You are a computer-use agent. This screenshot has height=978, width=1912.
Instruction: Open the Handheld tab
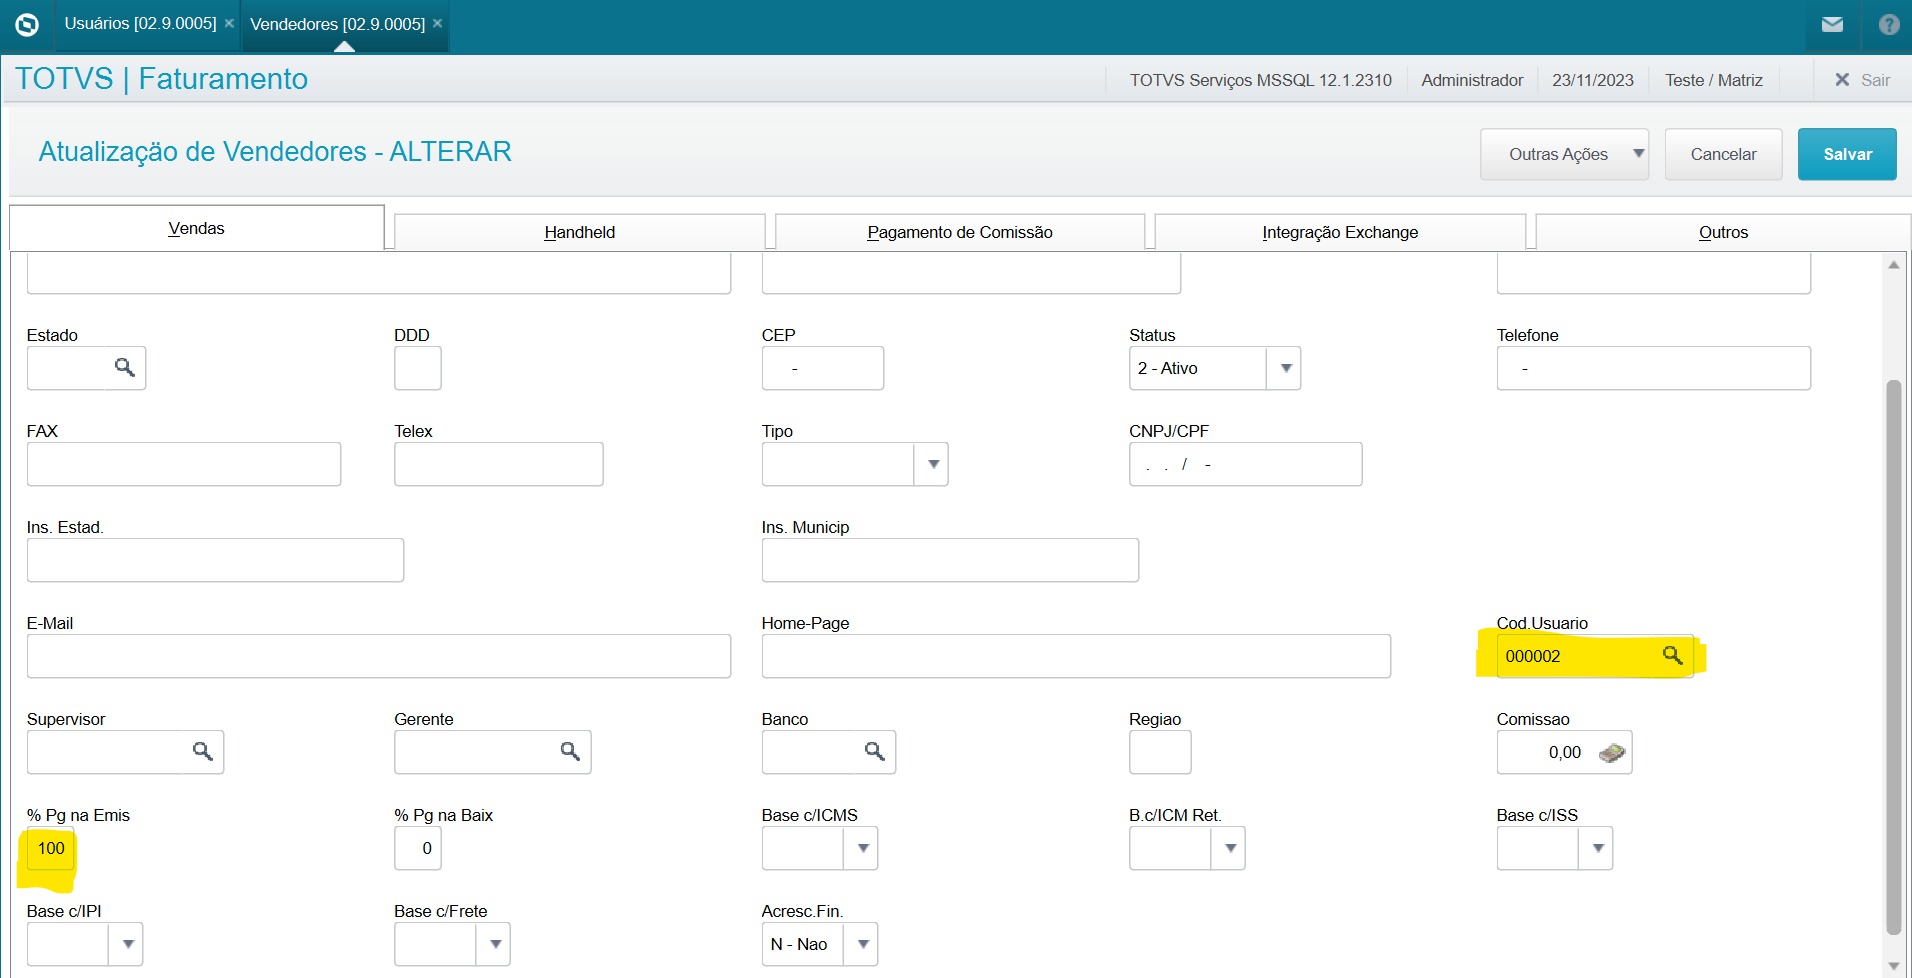pyautogui.click(x=580, y=232)
